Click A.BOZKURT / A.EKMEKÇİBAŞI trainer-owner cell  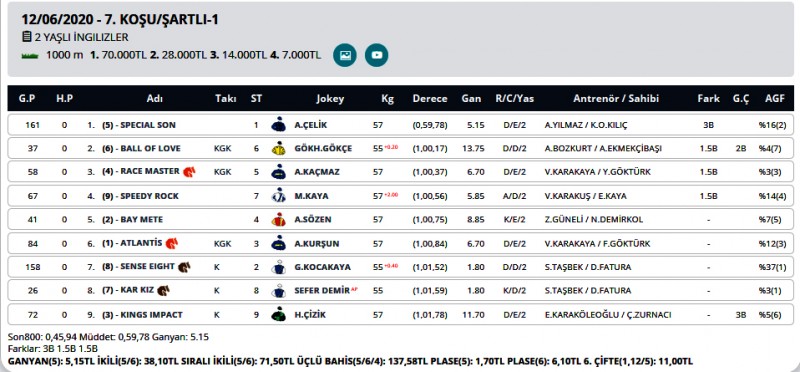[x=603, y=148]
